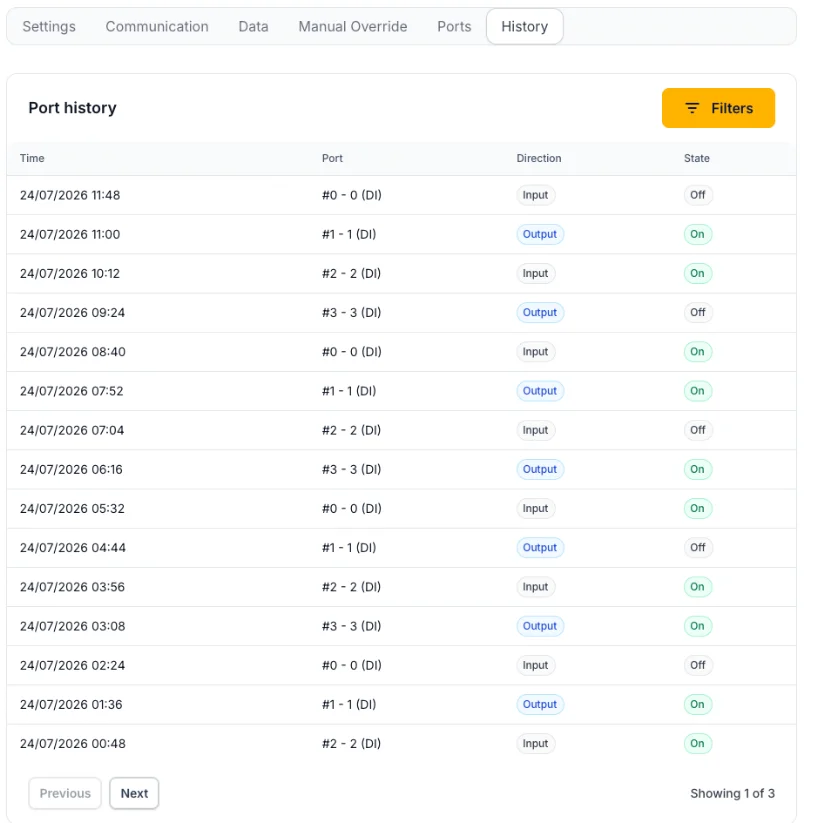The width and height of the screenshot is (818, 823).
Task: Go to Next page of history
Action: pos(134,793)
